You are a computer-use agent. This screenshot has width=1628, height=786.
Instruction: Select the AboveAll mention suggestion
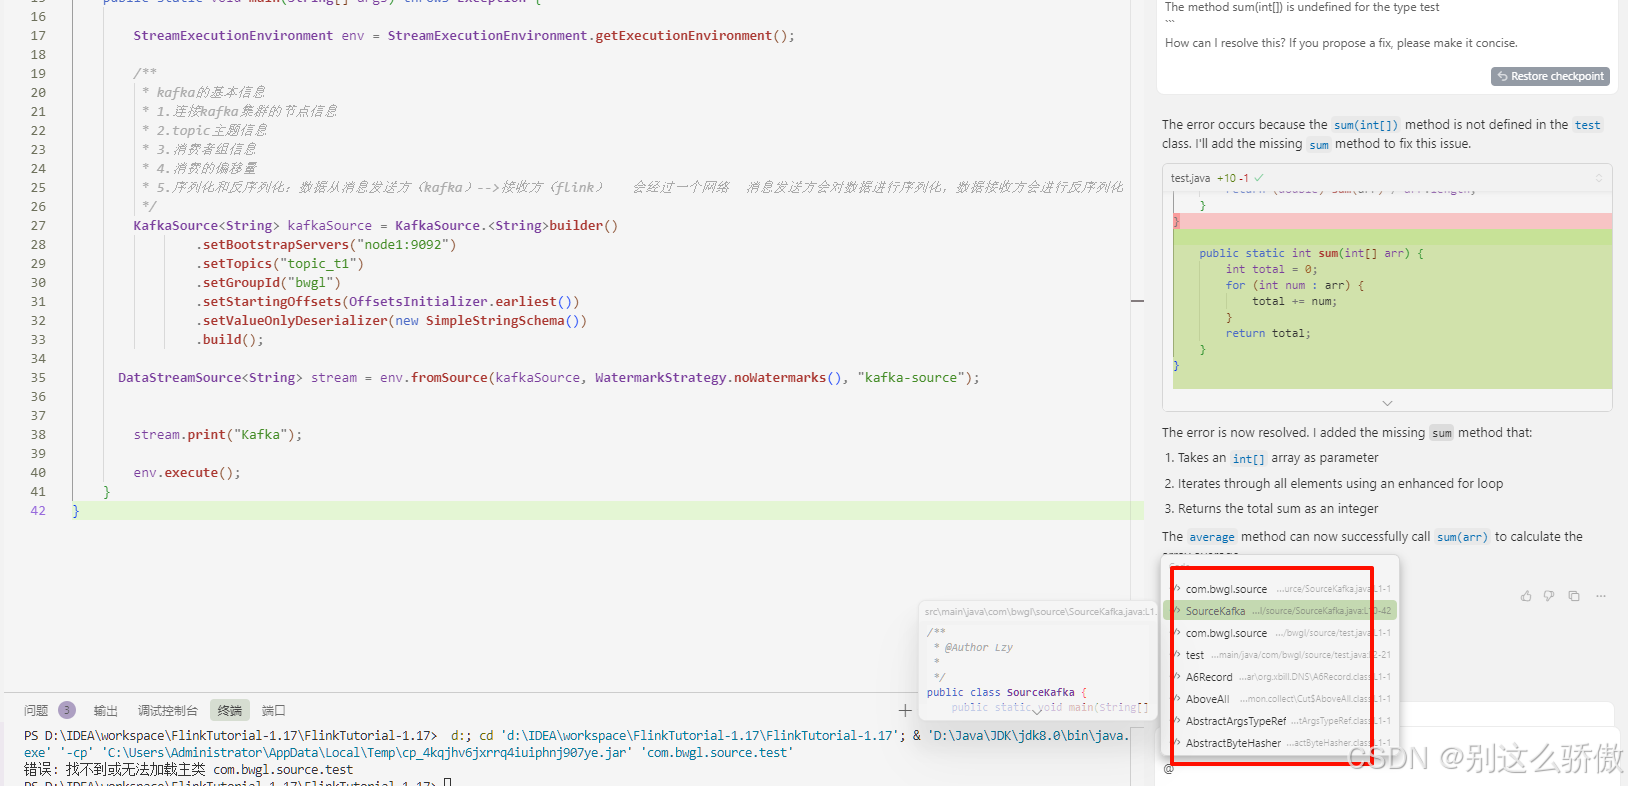(x=1282, y=698)
